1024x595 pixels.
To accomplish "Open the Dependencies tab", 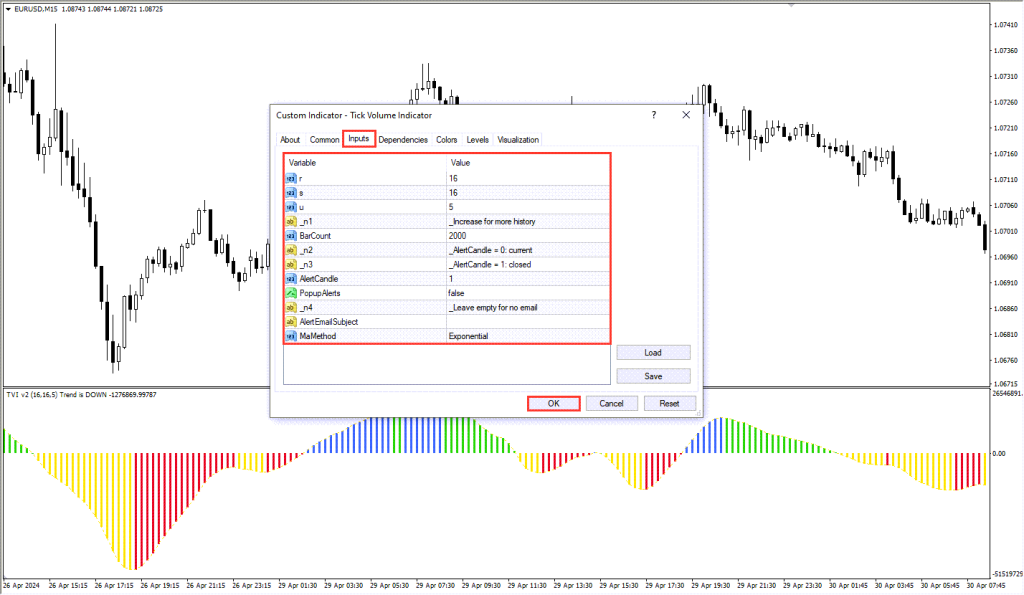I will click(x=403, y=140).
